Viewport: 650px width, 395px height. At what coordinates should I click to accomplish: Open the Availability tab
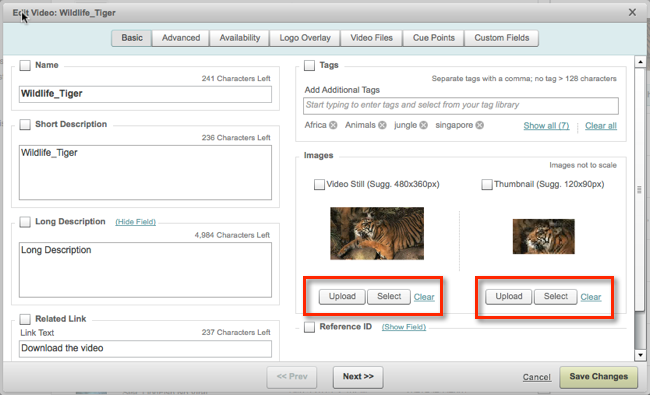point(240,38)
